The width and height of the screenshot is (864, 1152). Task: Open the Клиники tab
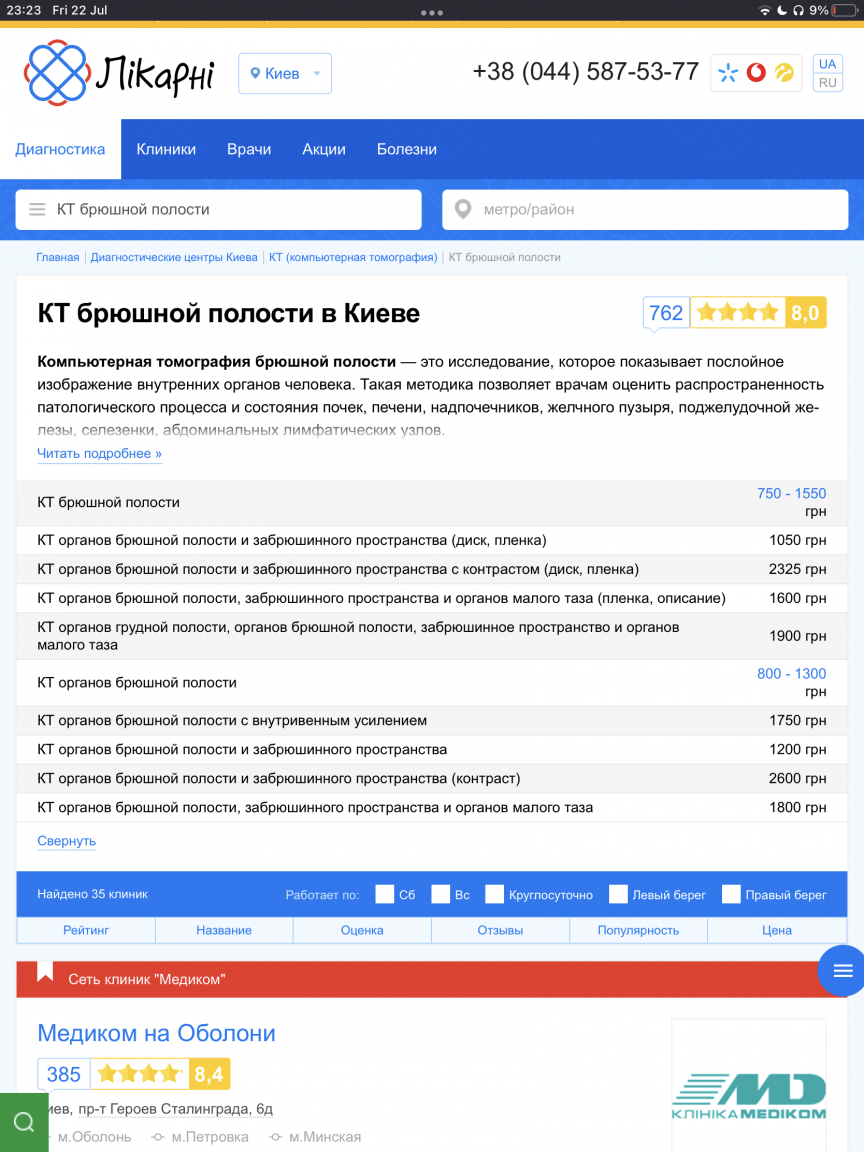(x=166, y=149)
